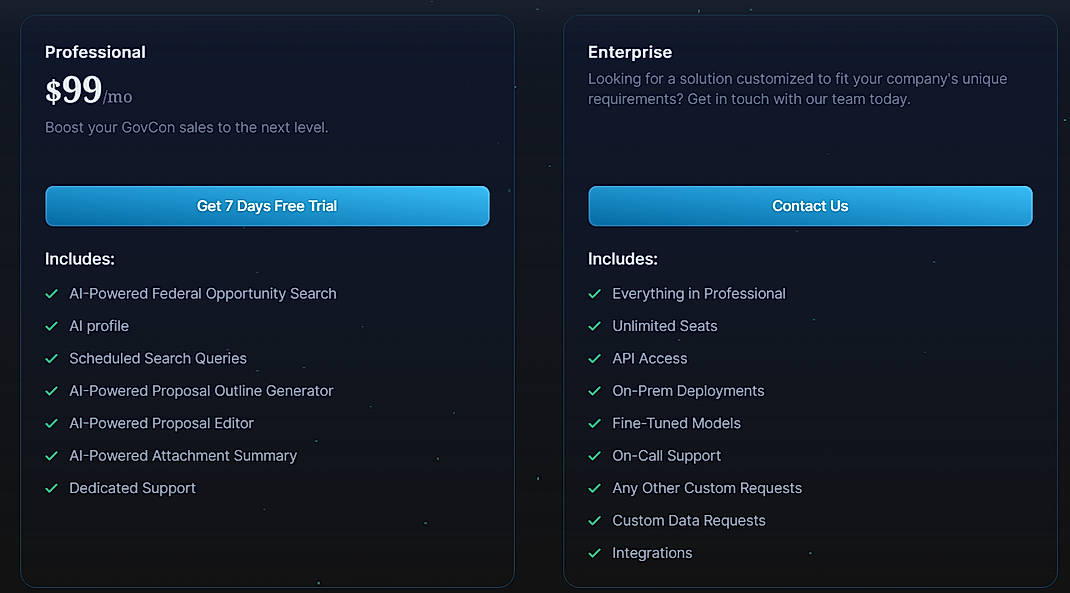Image resolution: width=1070 pixels, height=593 pixels.
Task: Click 'Fine-Tuned Models' feature text
Action: pos(676,423)
